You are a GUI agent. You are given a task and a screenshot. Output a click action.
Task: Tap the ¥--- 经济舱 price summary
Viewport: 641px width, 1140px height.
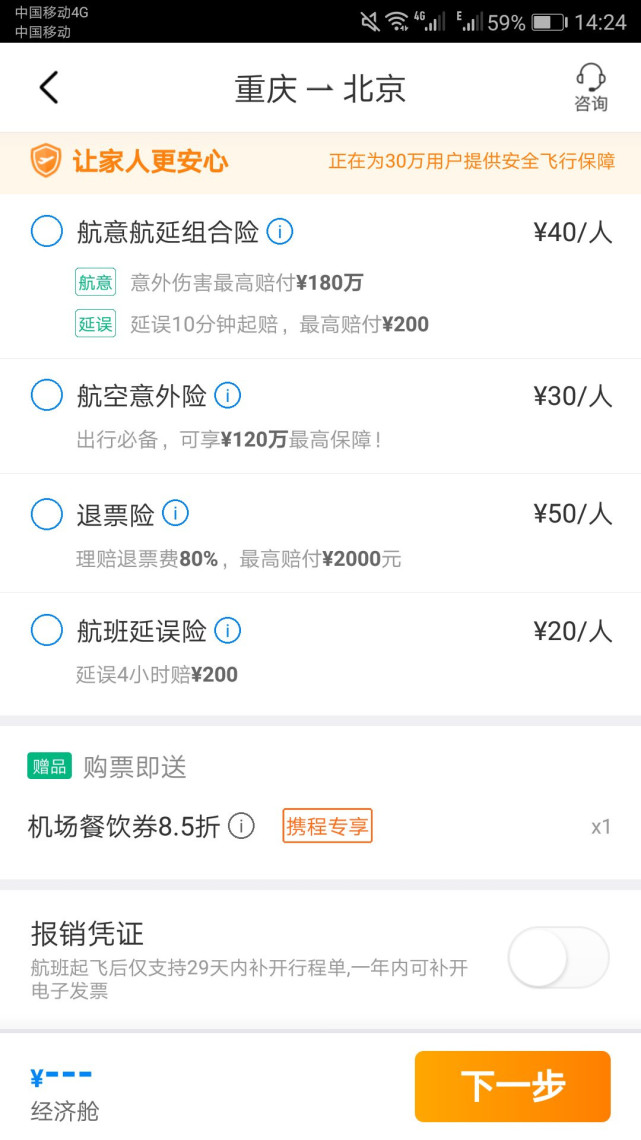pyautogui.click(x=64, y=1093)
